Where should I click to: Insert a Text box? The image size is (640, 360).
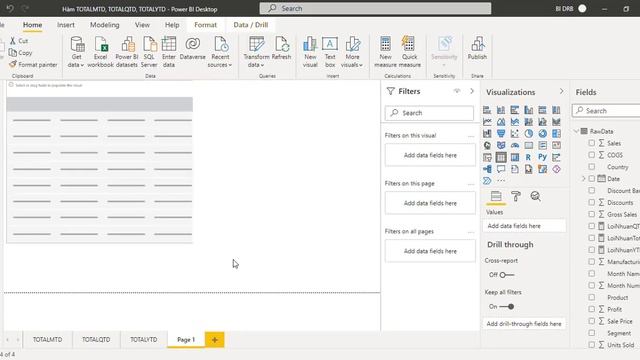tap(330, 52)
